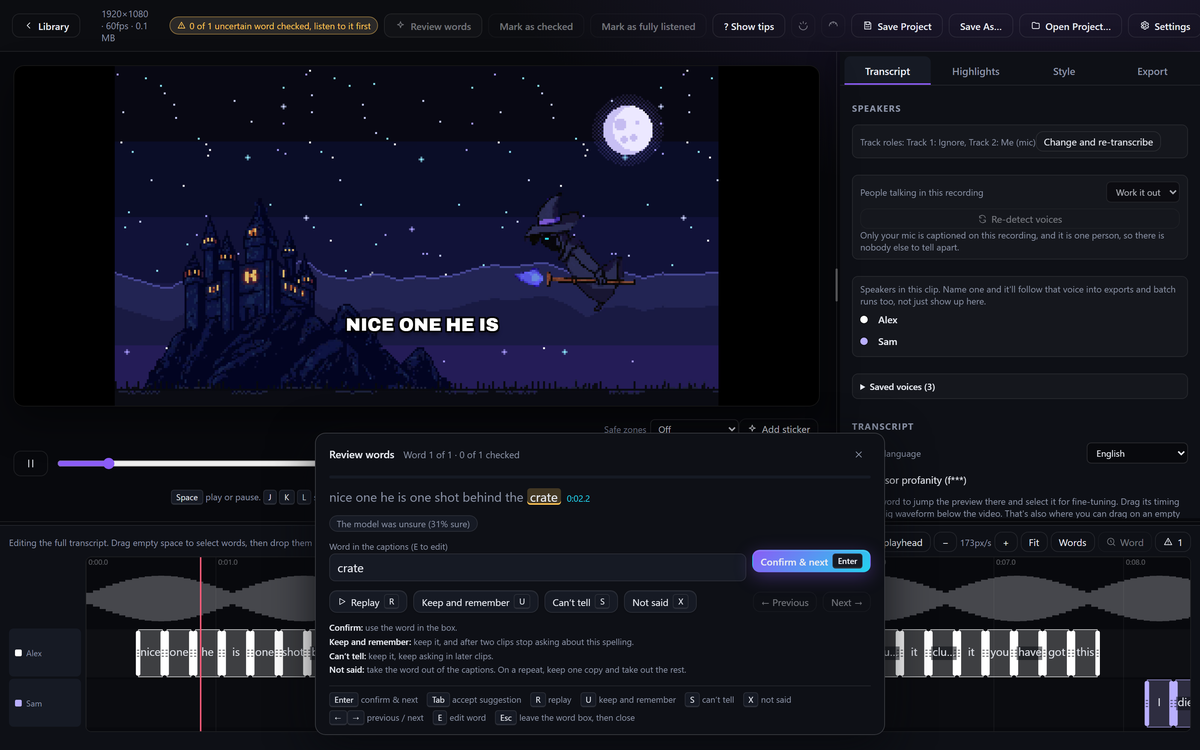Zoom out timeline with minus button

point(945,542)
